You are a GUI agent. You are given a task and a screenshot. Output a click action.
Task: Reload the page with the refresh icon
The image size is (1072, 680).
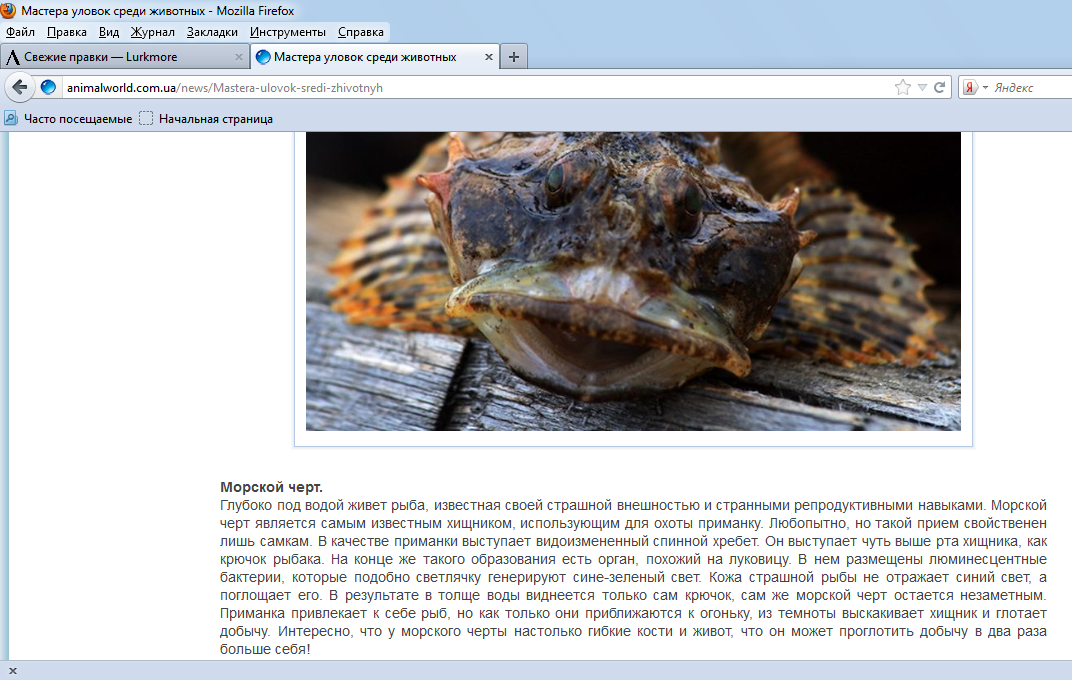click(x=940, y=88)
